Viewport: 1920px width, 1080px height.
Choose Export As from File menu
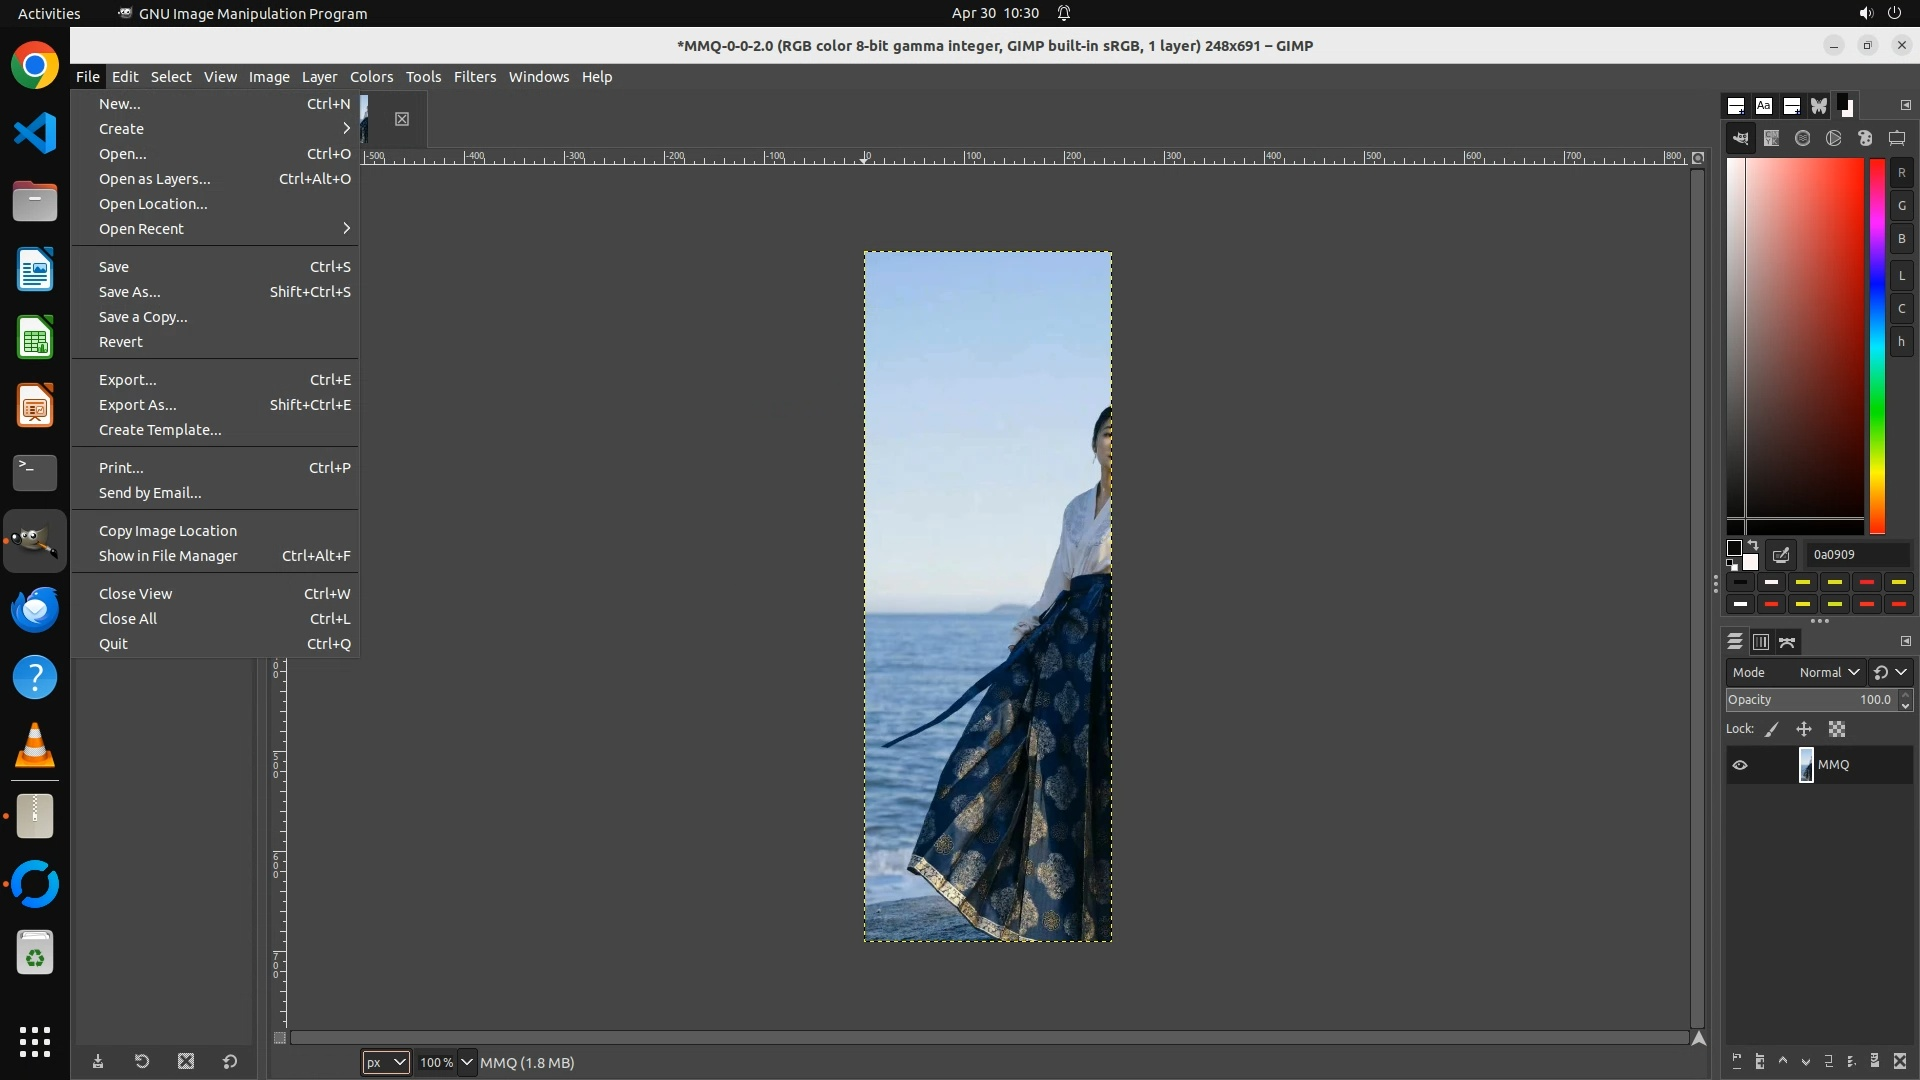(x=138, y=405)
